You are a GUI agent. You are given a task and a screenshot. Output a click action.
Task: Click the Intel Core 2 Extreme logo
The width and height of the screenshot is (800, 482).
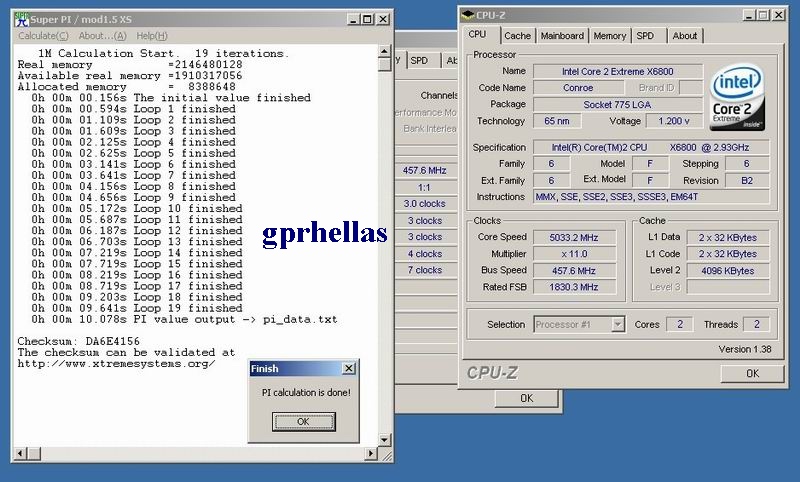tap(737, 97)
